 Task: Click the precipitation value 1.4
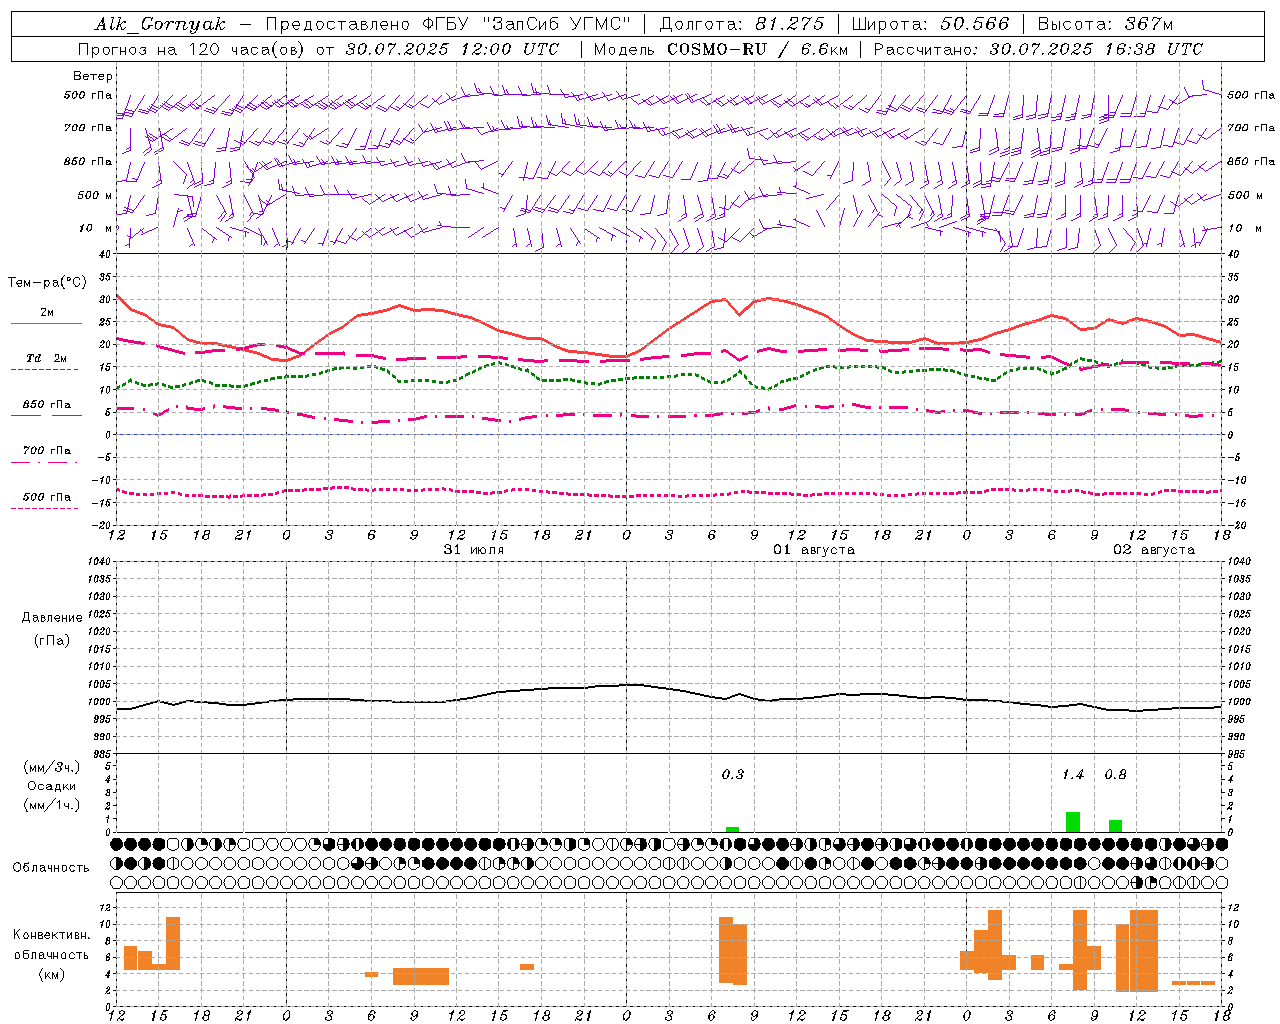[x=1073, y=774]
